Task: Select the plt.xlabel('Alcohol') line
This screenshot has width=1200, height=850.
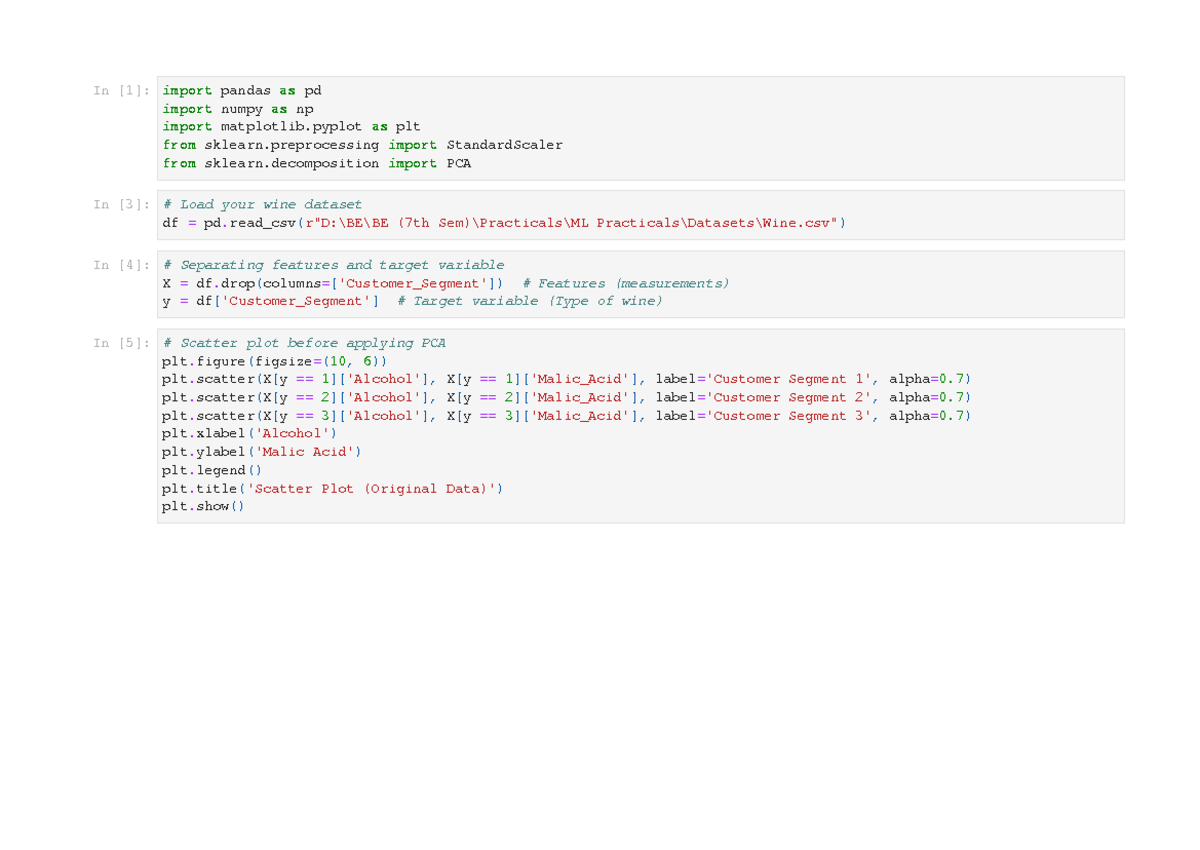Action: (x=250, y=433)
